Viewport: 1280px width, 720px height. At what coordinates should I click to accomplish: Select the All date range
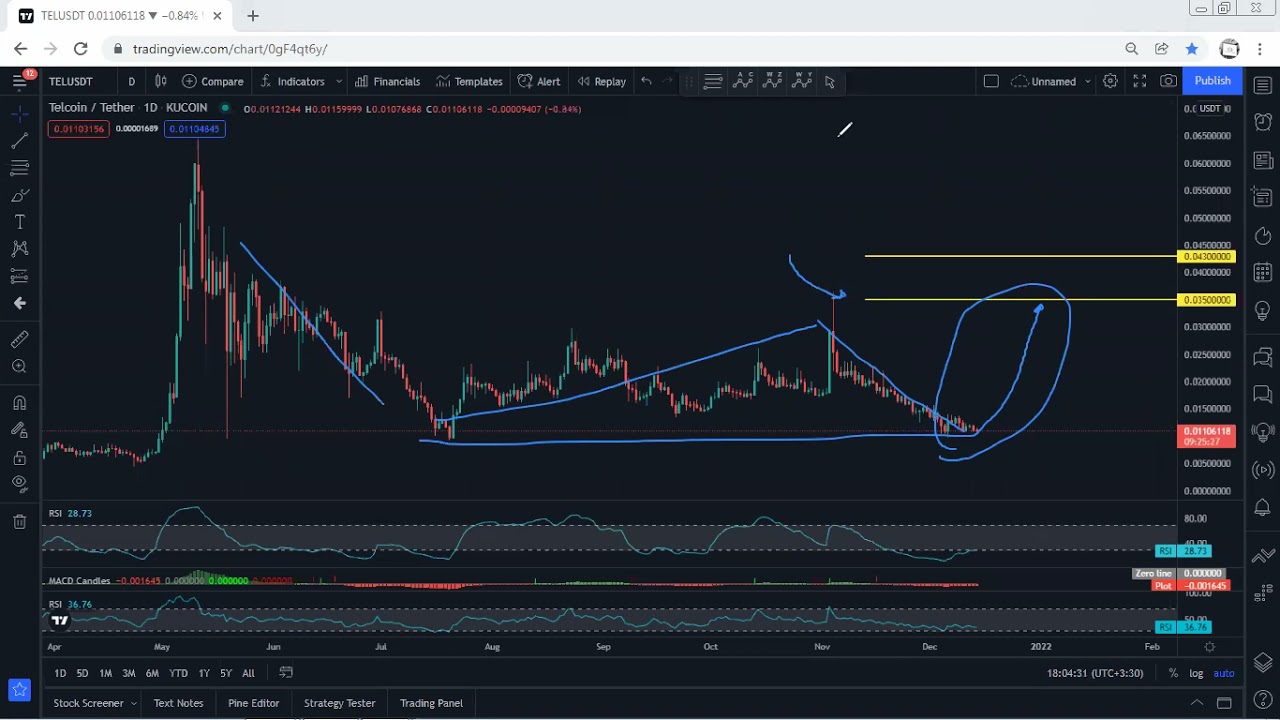(x=248, y=673)
